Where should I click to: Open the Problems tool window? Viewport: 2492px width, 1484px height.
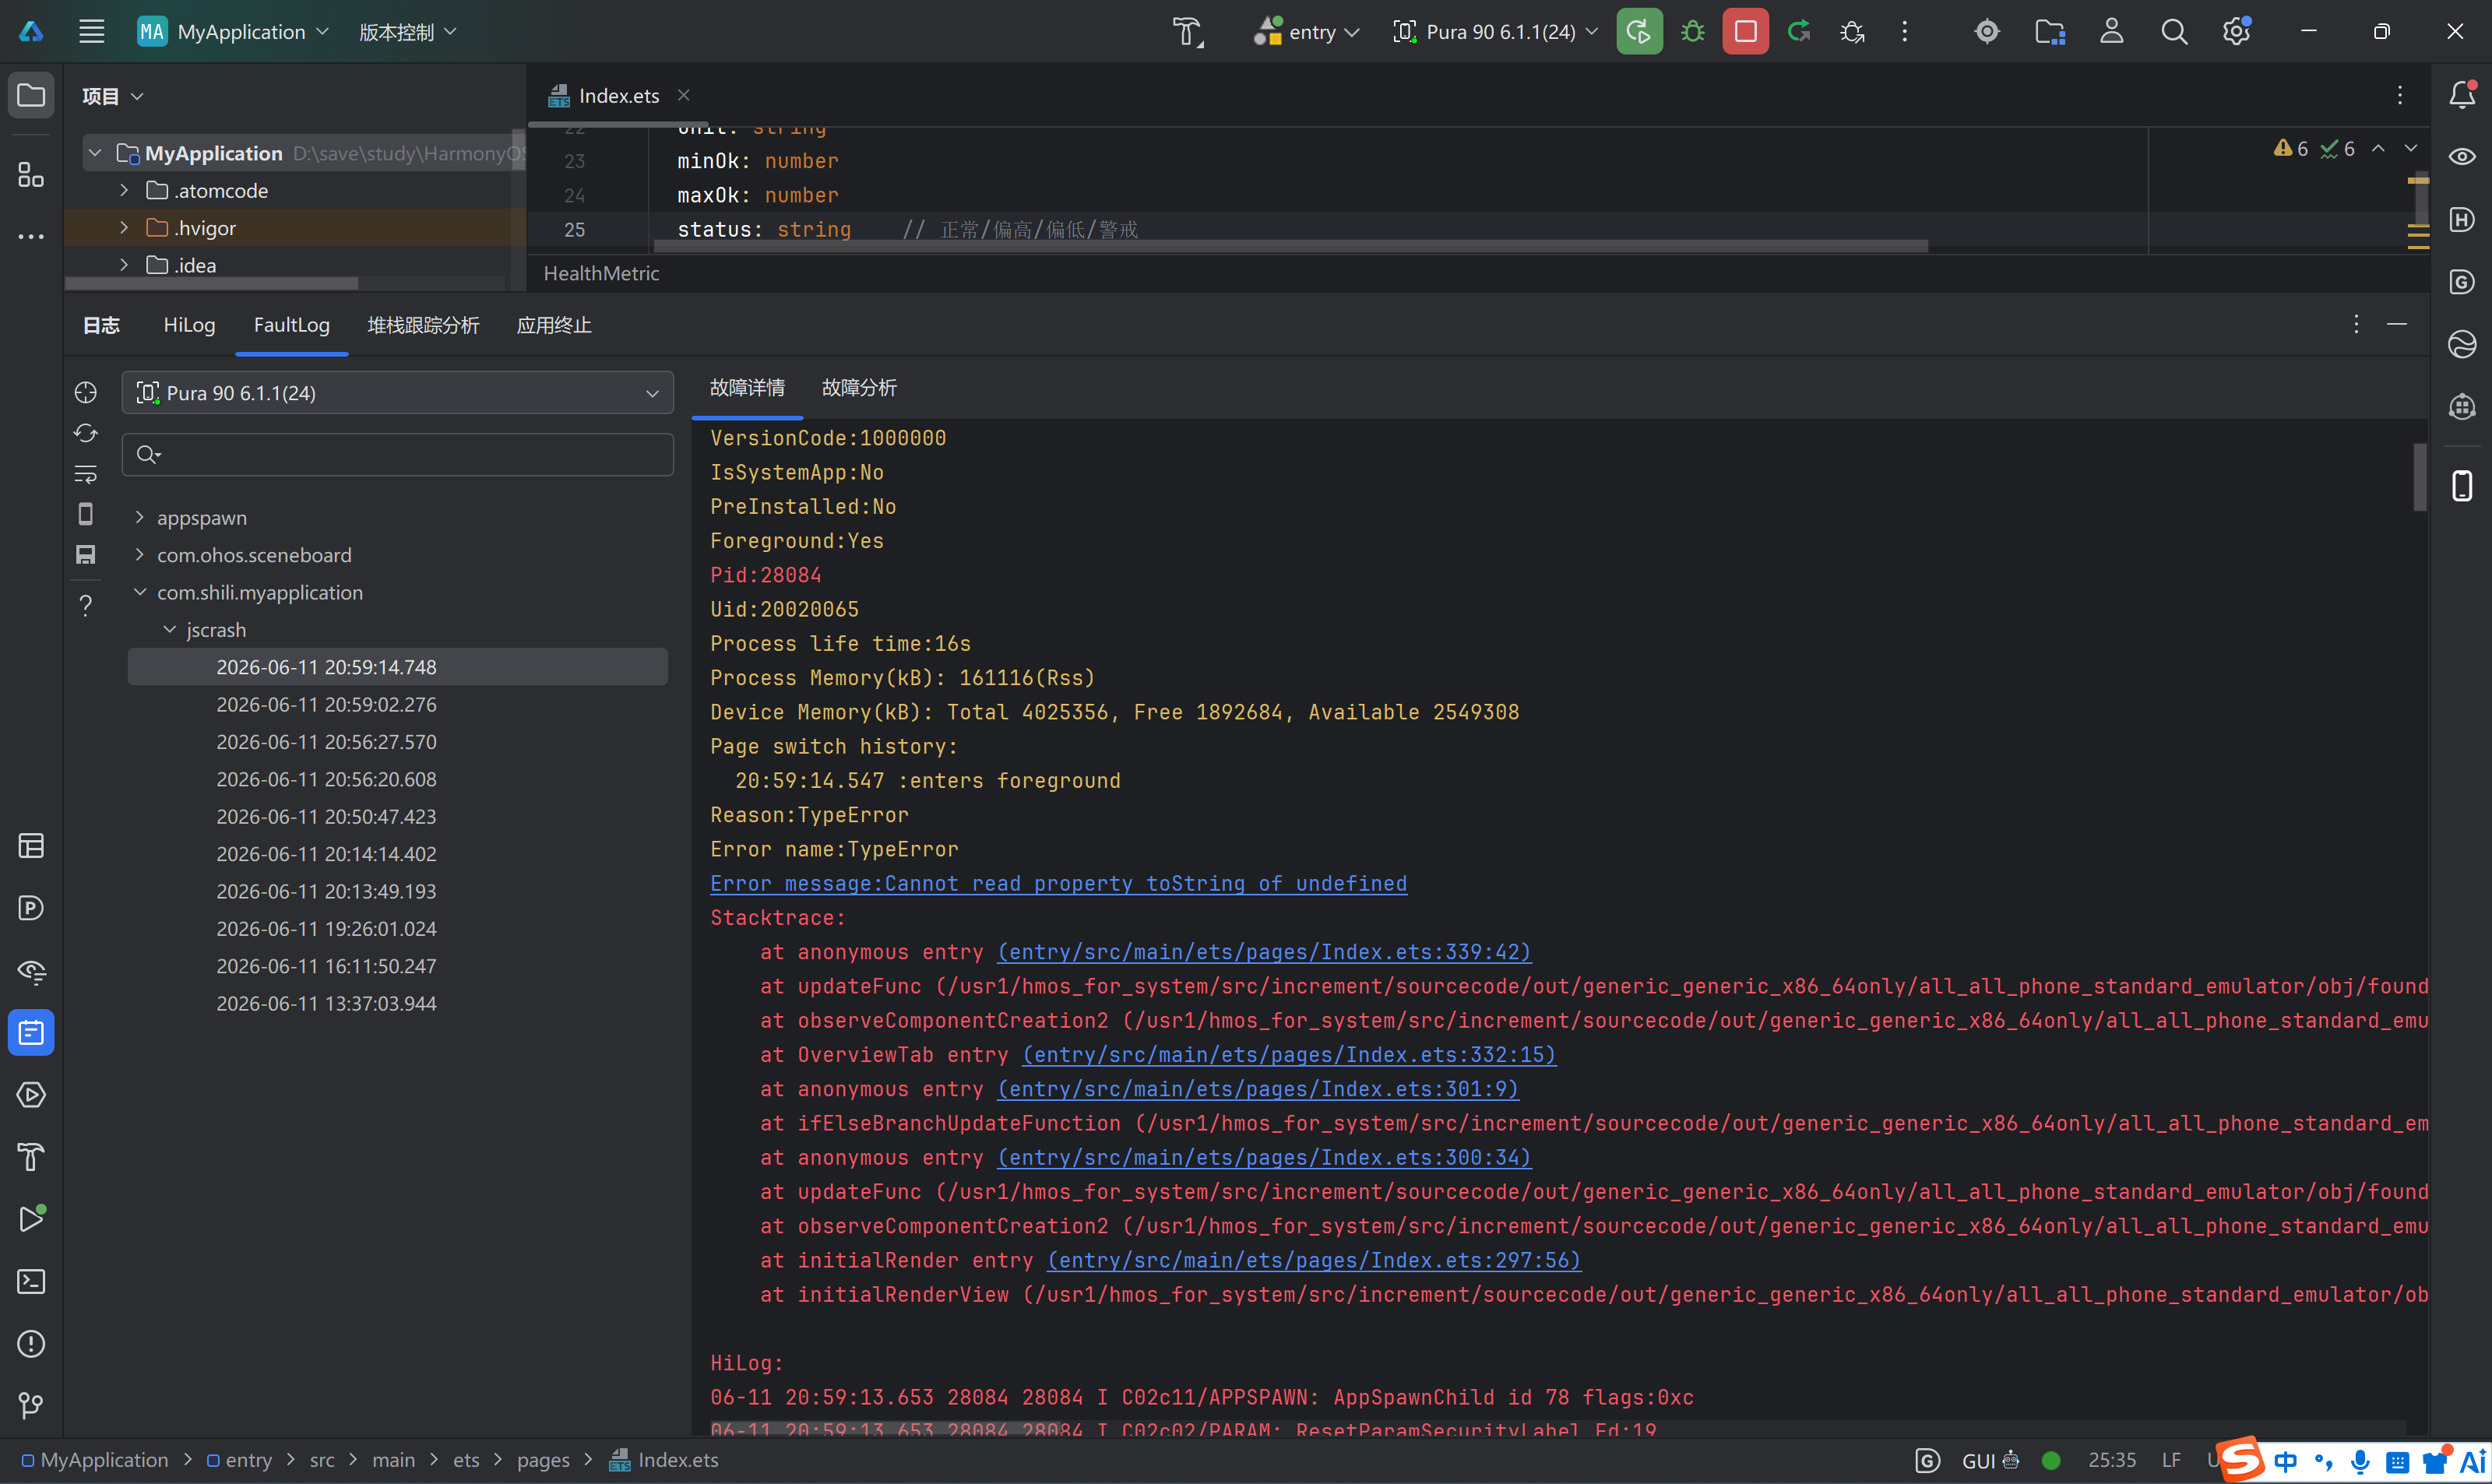pyautogui.click(x=31, y=1343)
